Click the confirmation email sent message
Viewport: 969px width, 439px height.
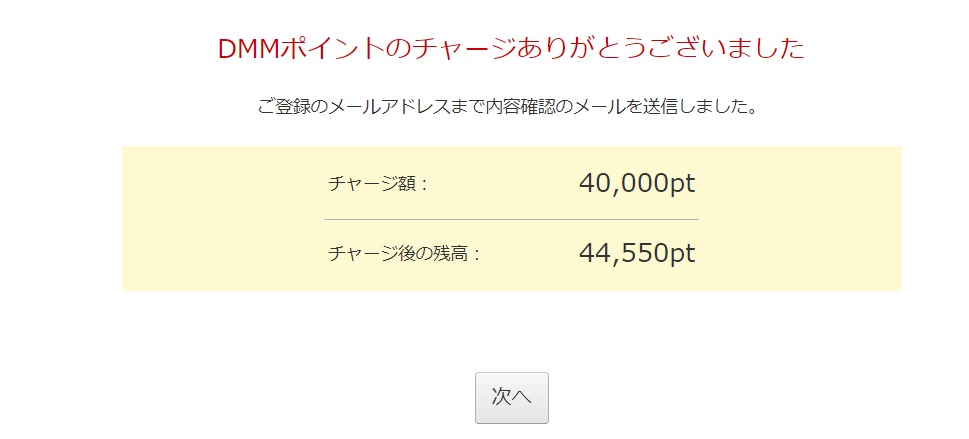(x=508, y=106)
